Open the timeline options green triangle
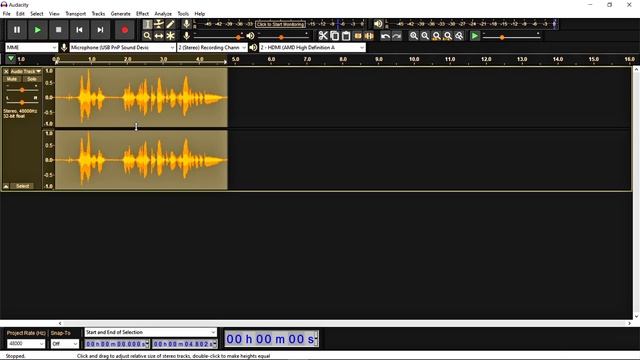This screenshot has width=640, height=360. (11, 59)
